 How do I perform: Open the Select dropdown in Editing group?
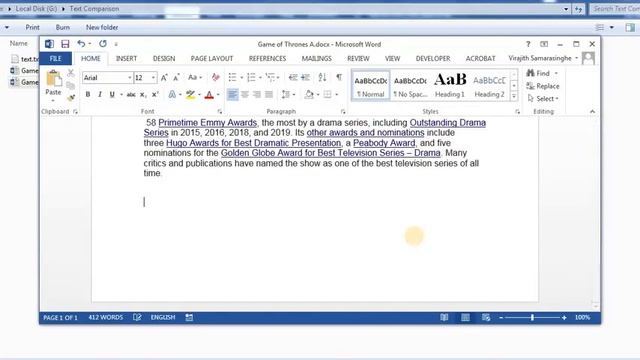coord(543,98)
